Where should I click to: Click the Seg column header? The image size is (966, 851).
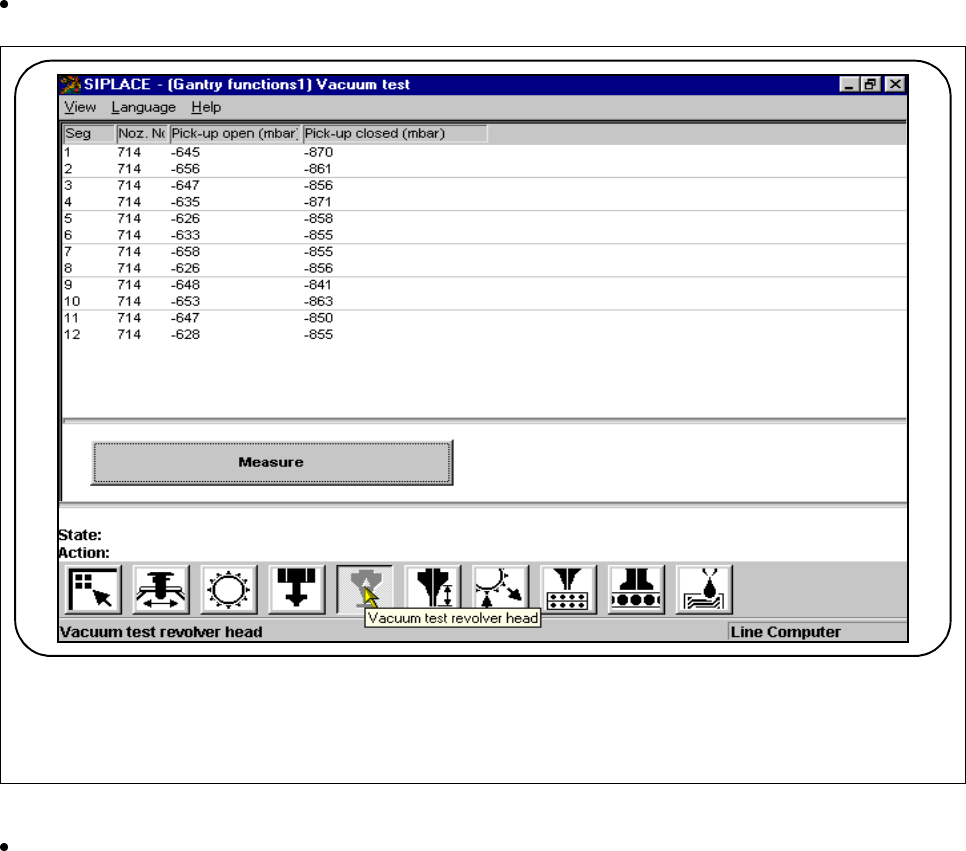point(89,134)
